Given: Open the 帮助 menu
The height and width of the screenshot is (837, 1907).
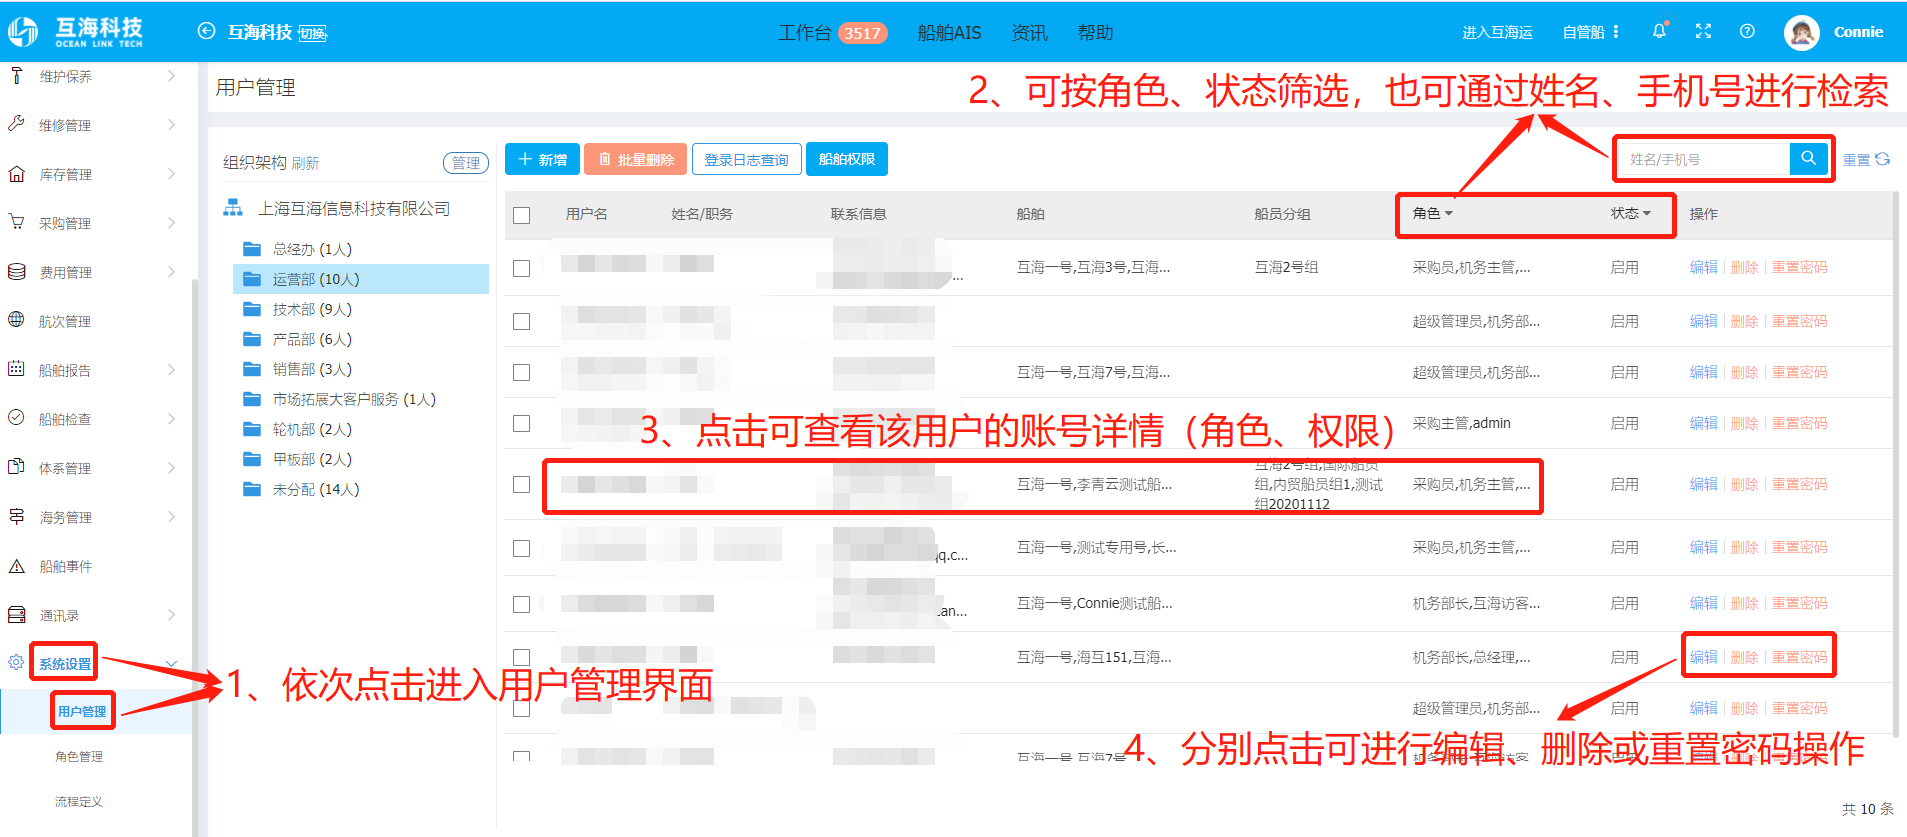Looking at the screenshot, I should click(1095, 32).
